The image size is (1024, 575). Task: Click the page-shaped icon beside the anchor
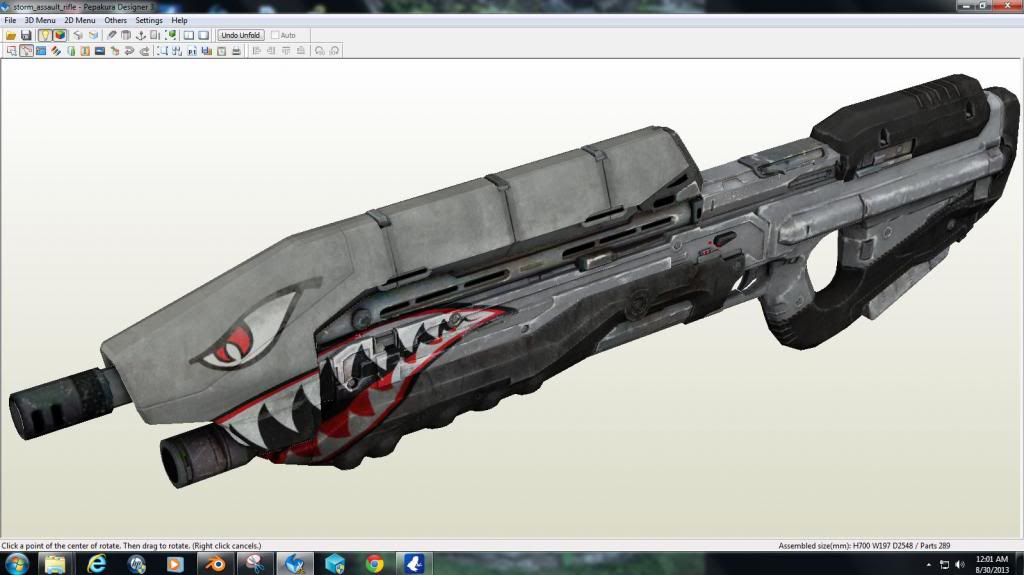click(155, 35)
